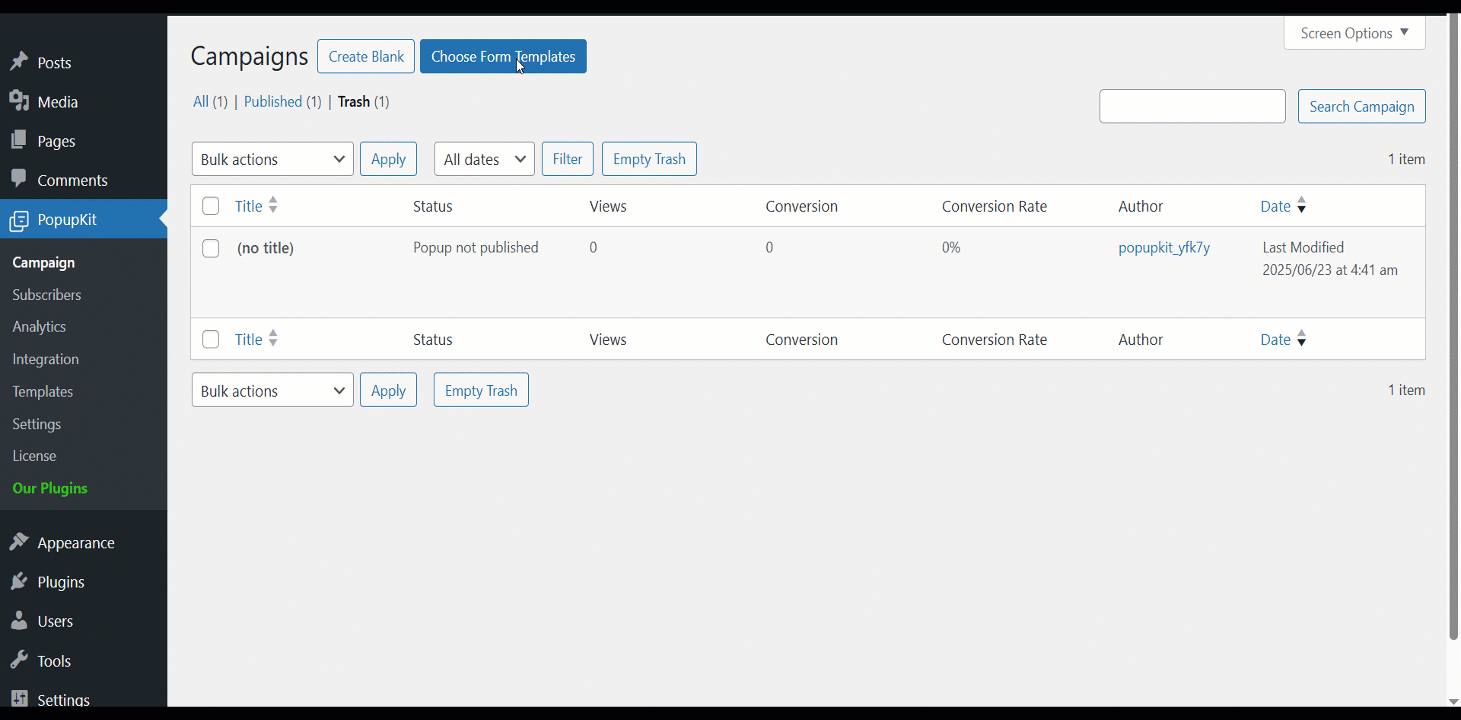
Task: Switch to All campaigns filter
Action: click(201, 101)
